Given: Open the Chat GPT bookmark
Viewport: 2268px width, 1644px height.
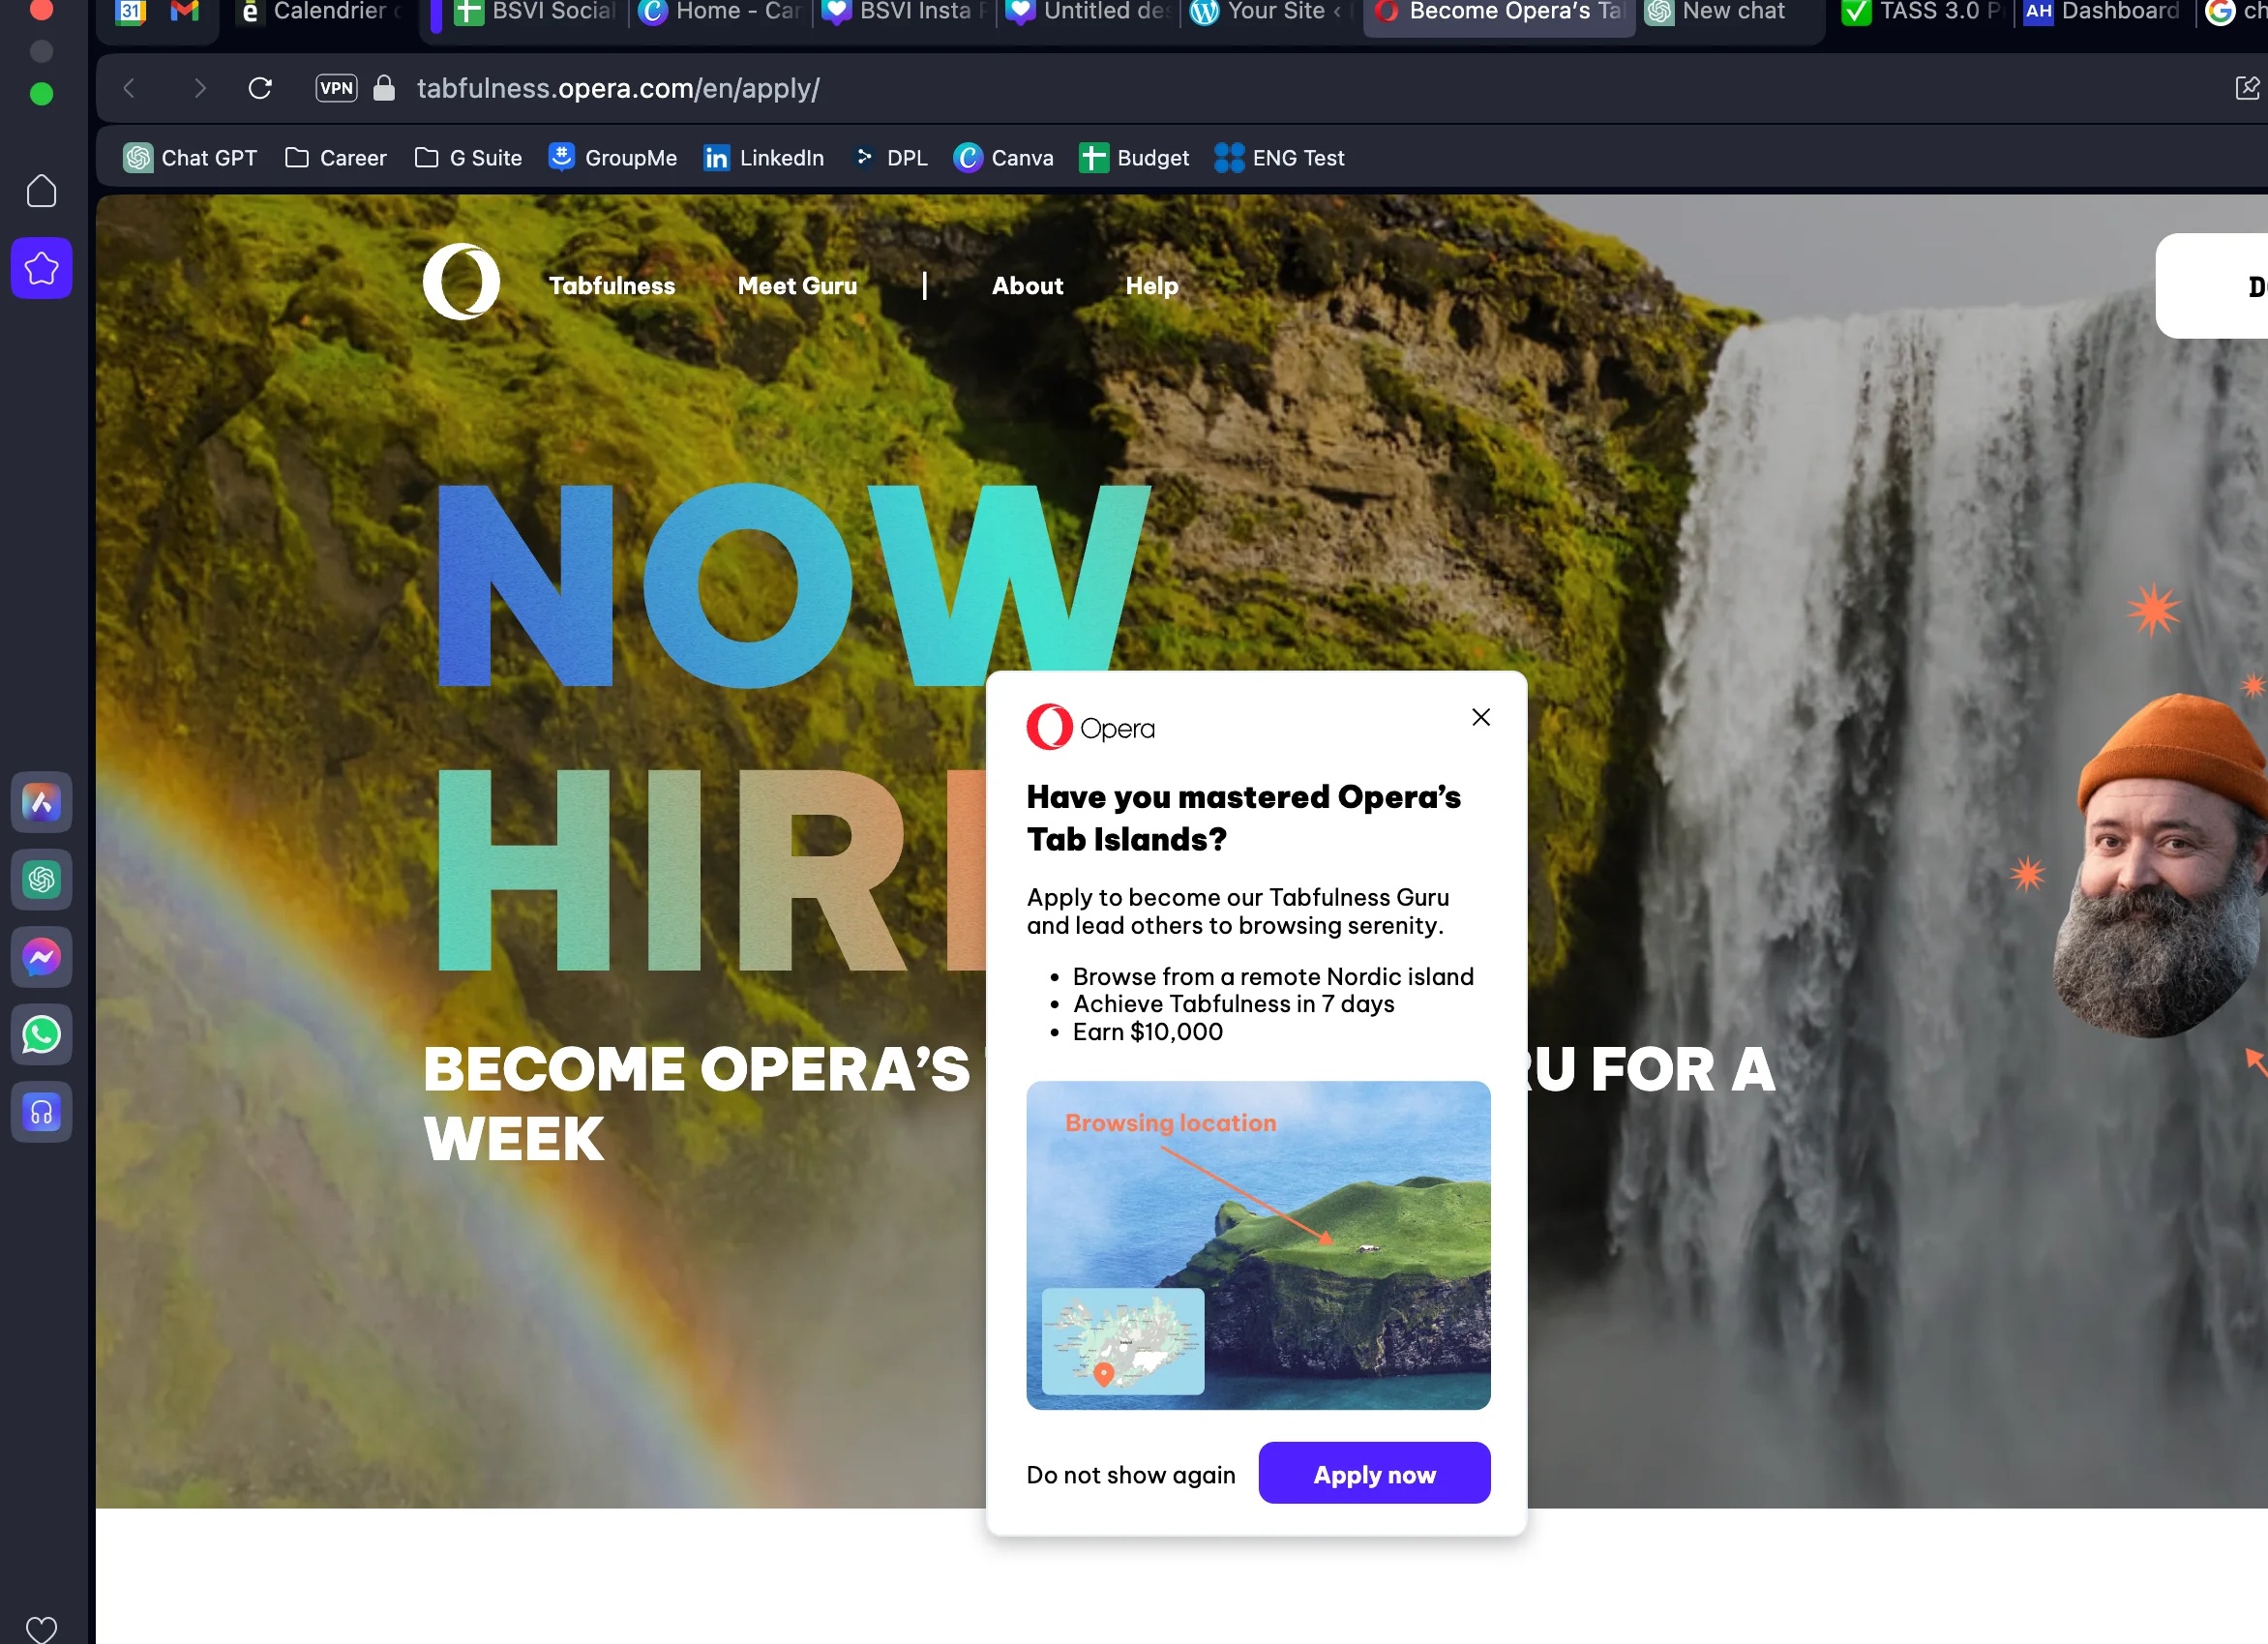Looking at the screenshot, I should (x=190, y=158).
